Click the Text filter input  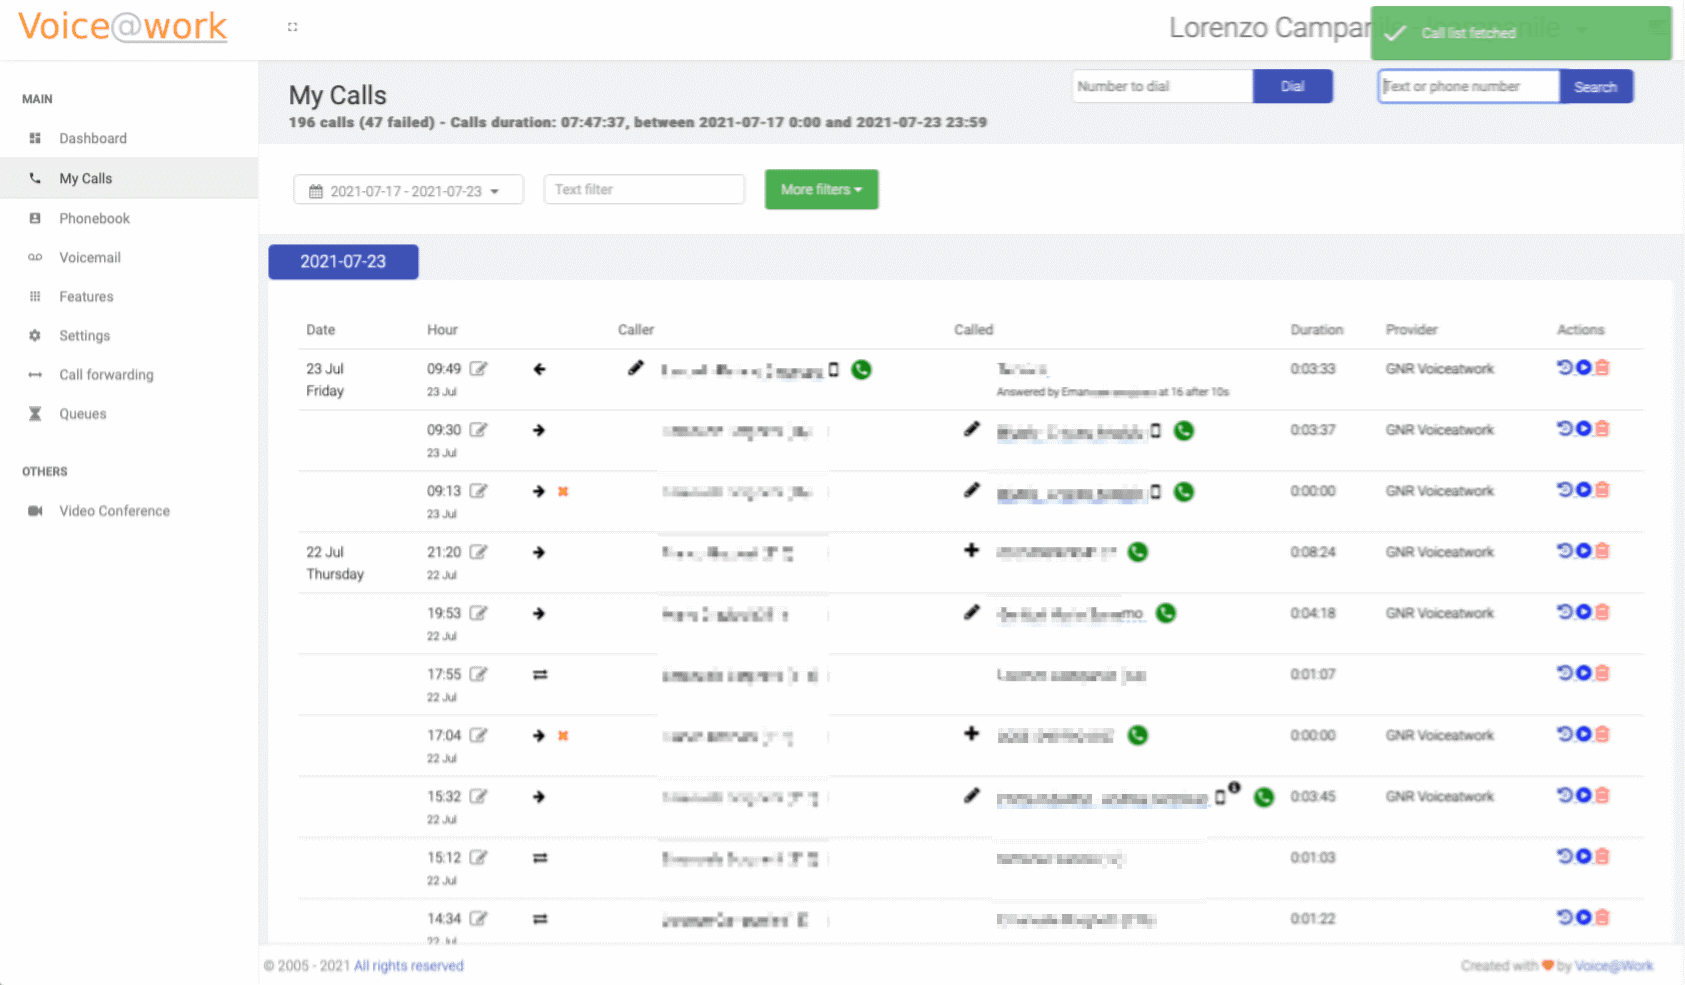pos(643,189)
